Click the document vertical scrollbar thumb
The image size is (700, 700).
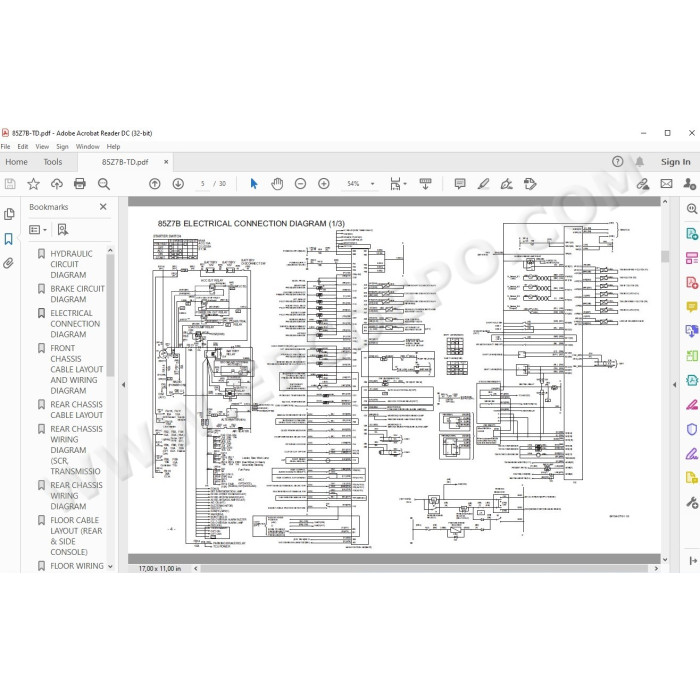coord(665,256)
